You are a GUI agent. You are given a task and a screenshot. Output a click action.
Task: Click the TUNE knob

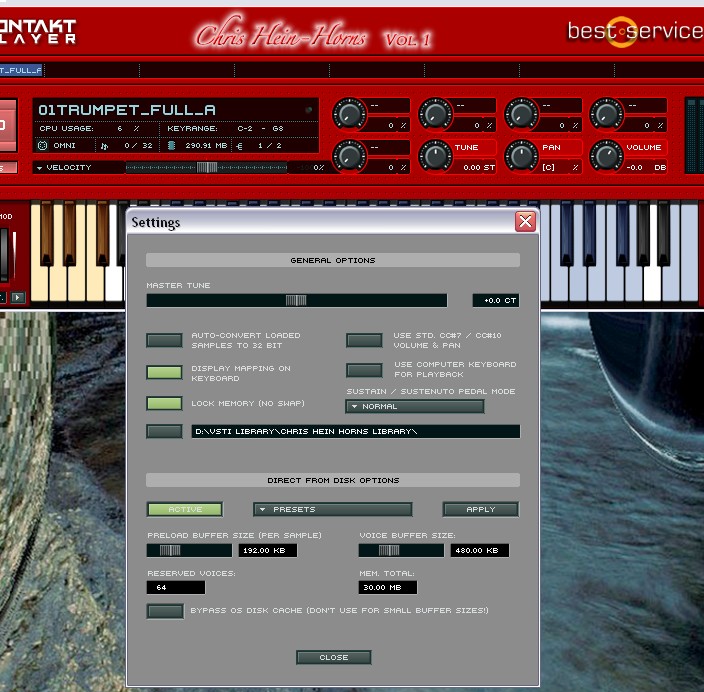pyautogui.click(x=435, y=156)
